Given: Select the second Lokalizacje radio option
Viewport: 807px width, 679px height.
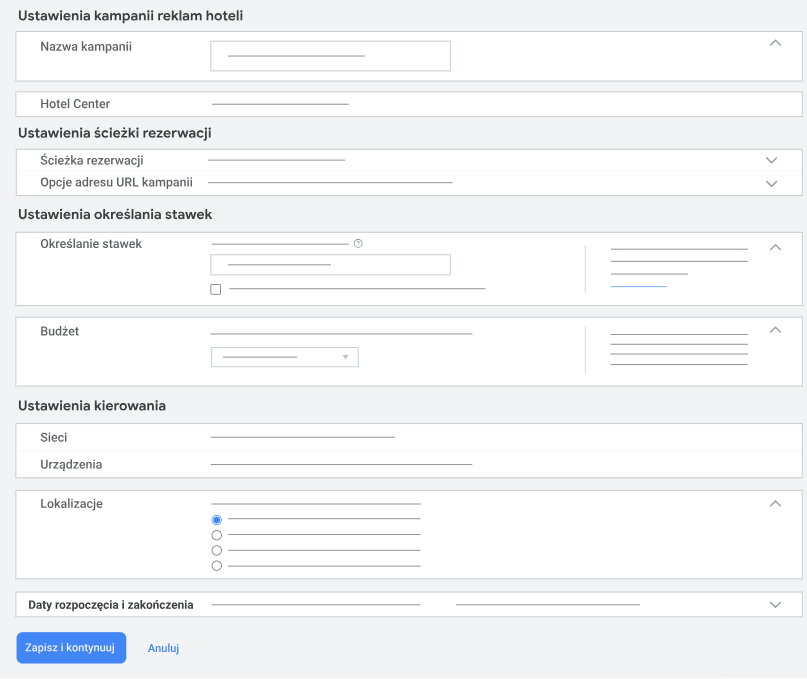Looking at the screenshot, I should (x=217, y=535).
